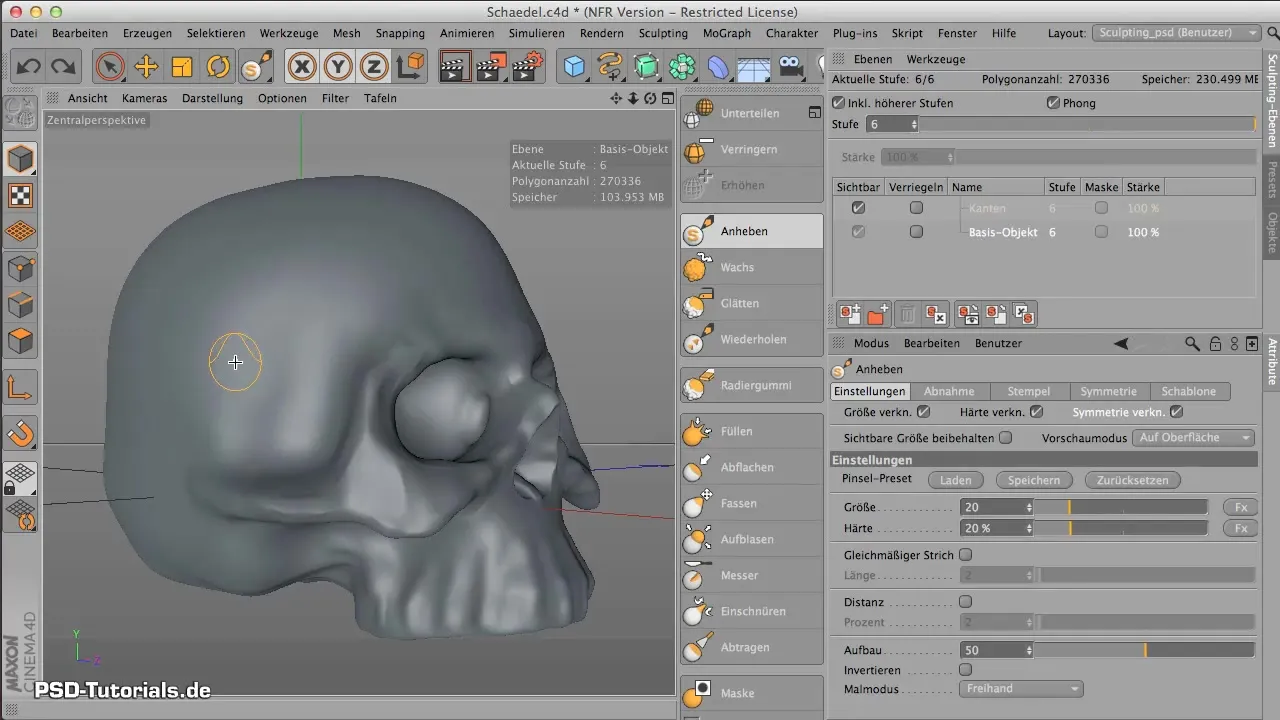Screen dimensions: 1280x720
Task: Select the Abflachen brush
Action: click(752, 467)
